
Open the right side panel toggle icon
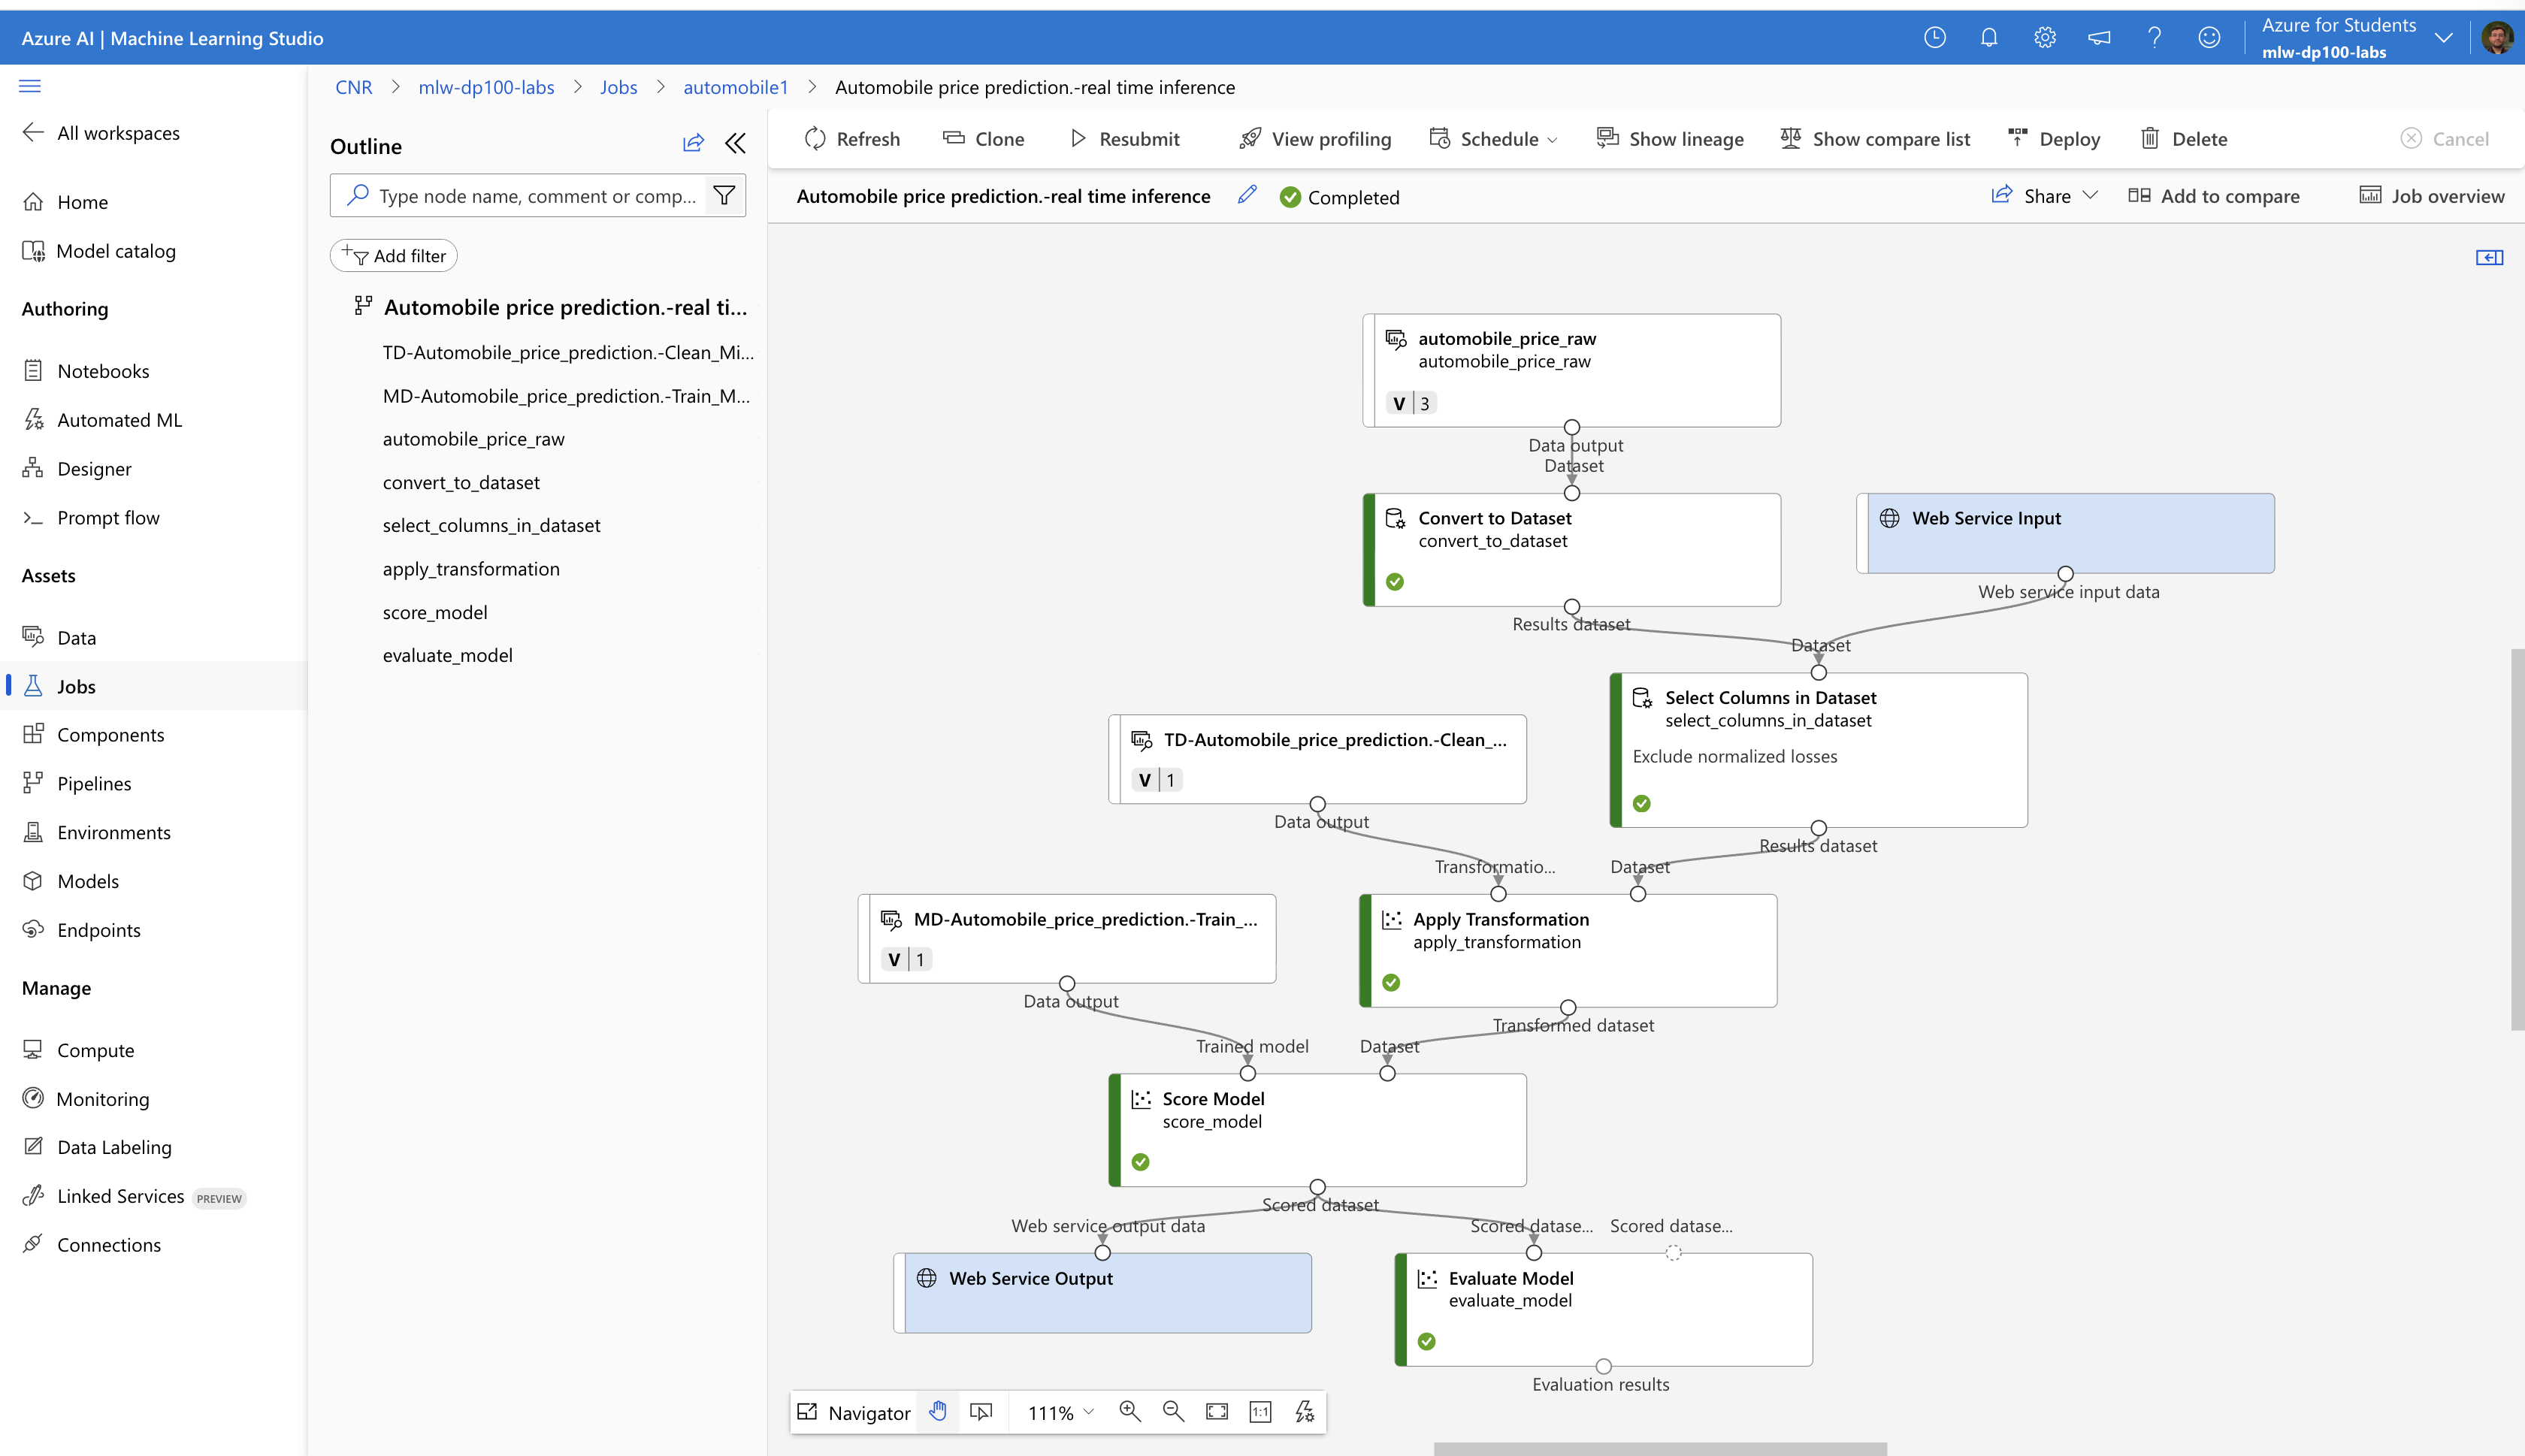[2489, 257]
